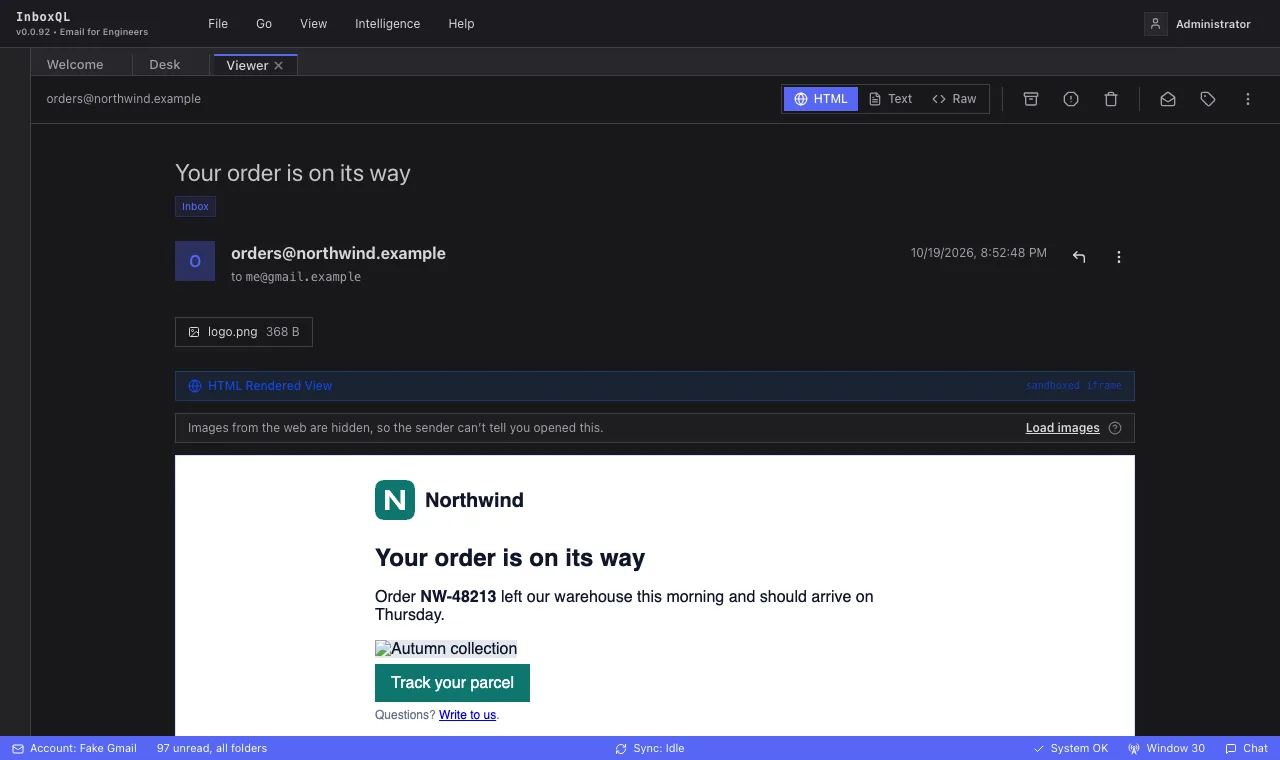Click the Write to us link
Image resolution: width=1280 pixels, height=760 pixels.
tap(467, 715)
